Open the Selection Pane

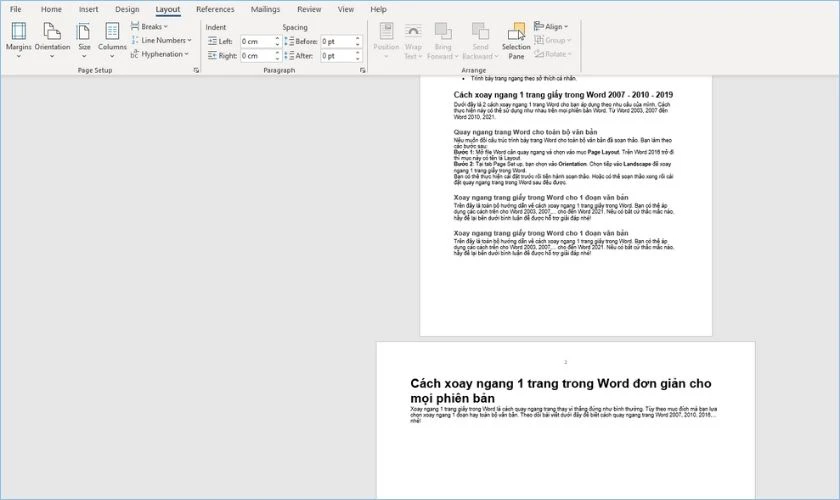516,40
